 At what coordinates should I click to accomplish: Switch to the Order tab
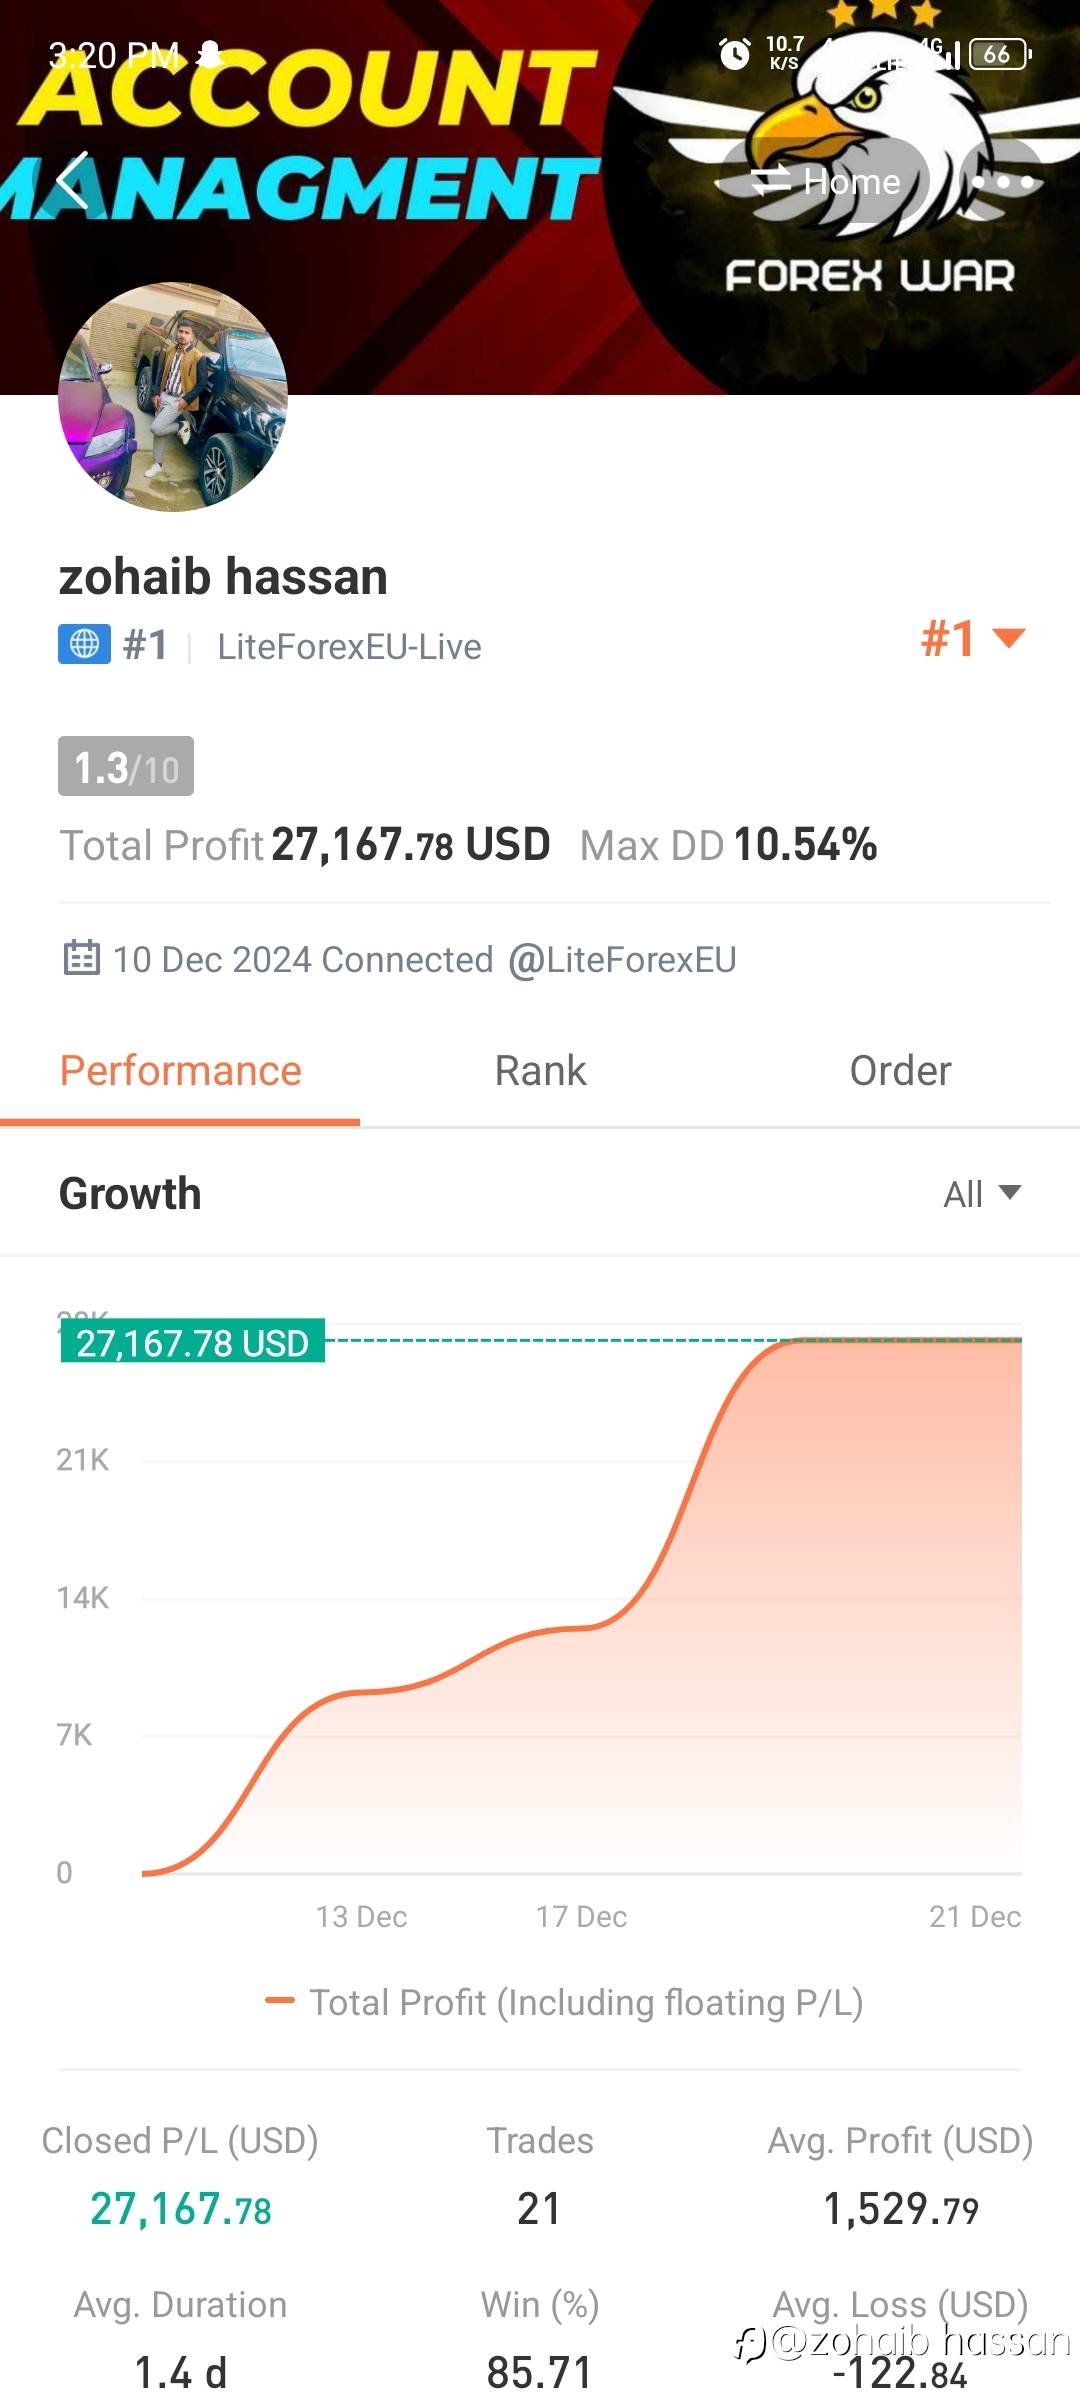point(900,1071)
